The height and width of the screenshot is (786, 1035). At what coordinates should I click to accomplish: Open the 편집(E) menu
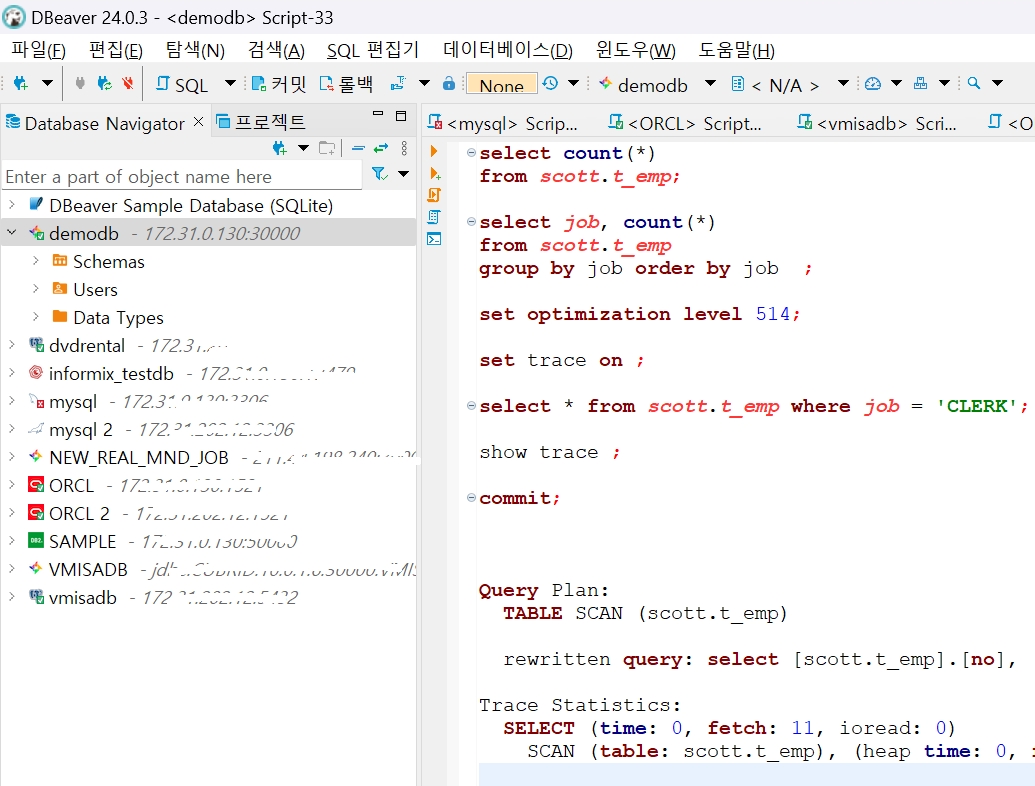pyautogui.click(x=116, y=50)
